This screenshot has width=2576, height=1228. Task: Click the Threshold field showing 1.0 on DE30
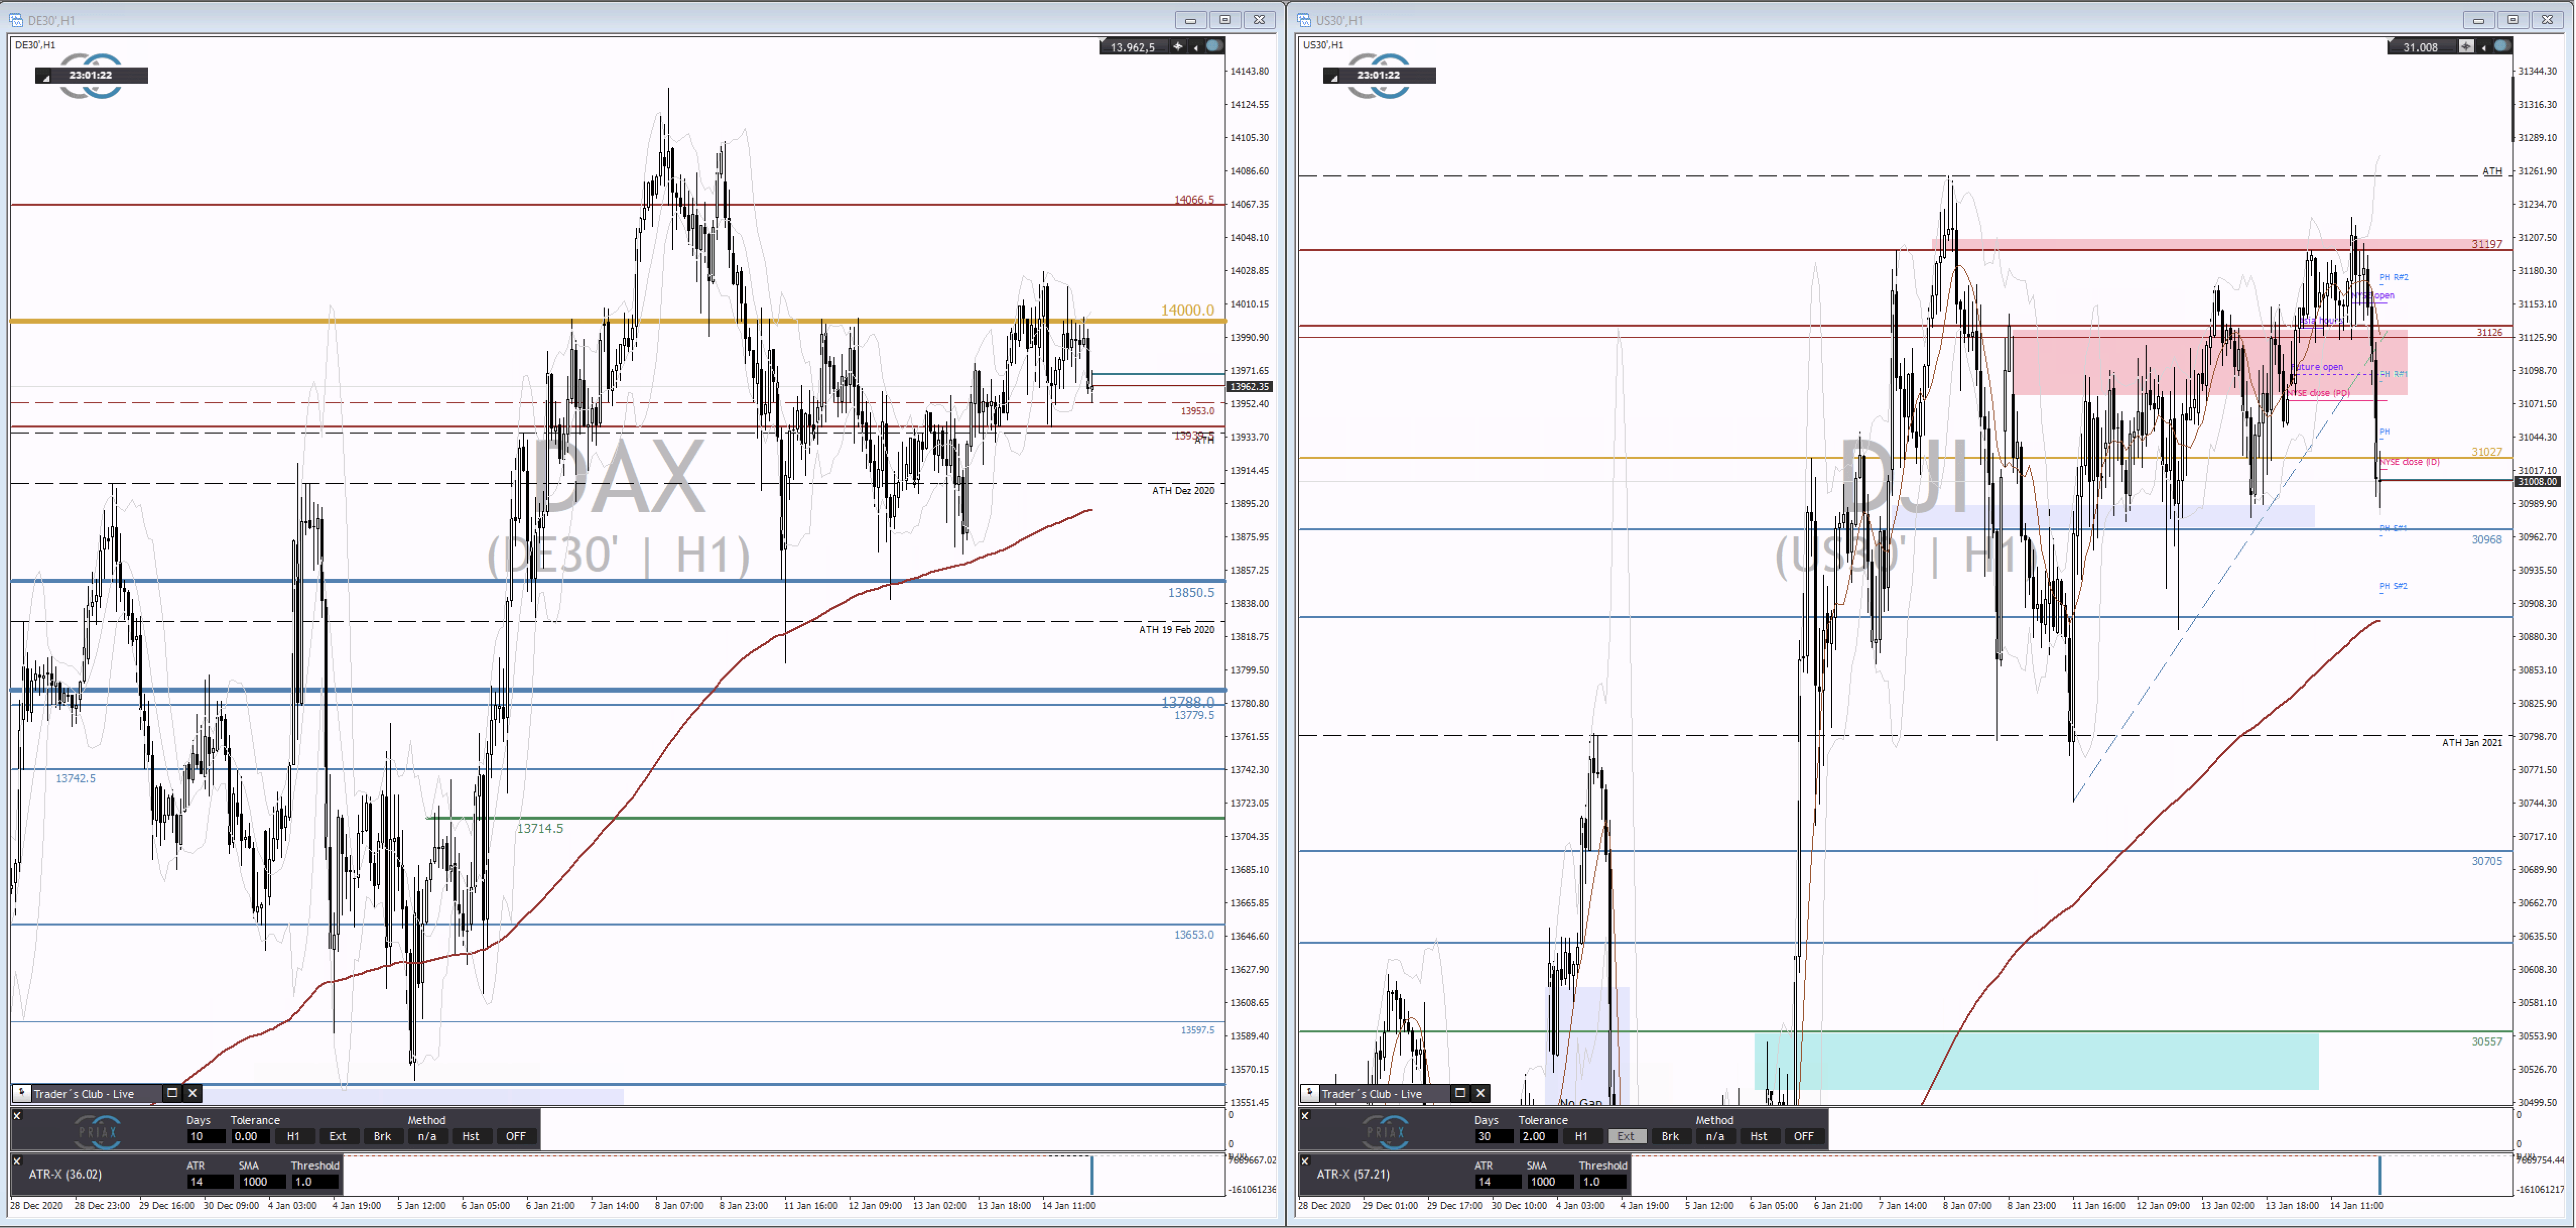tap(314, 1182)
